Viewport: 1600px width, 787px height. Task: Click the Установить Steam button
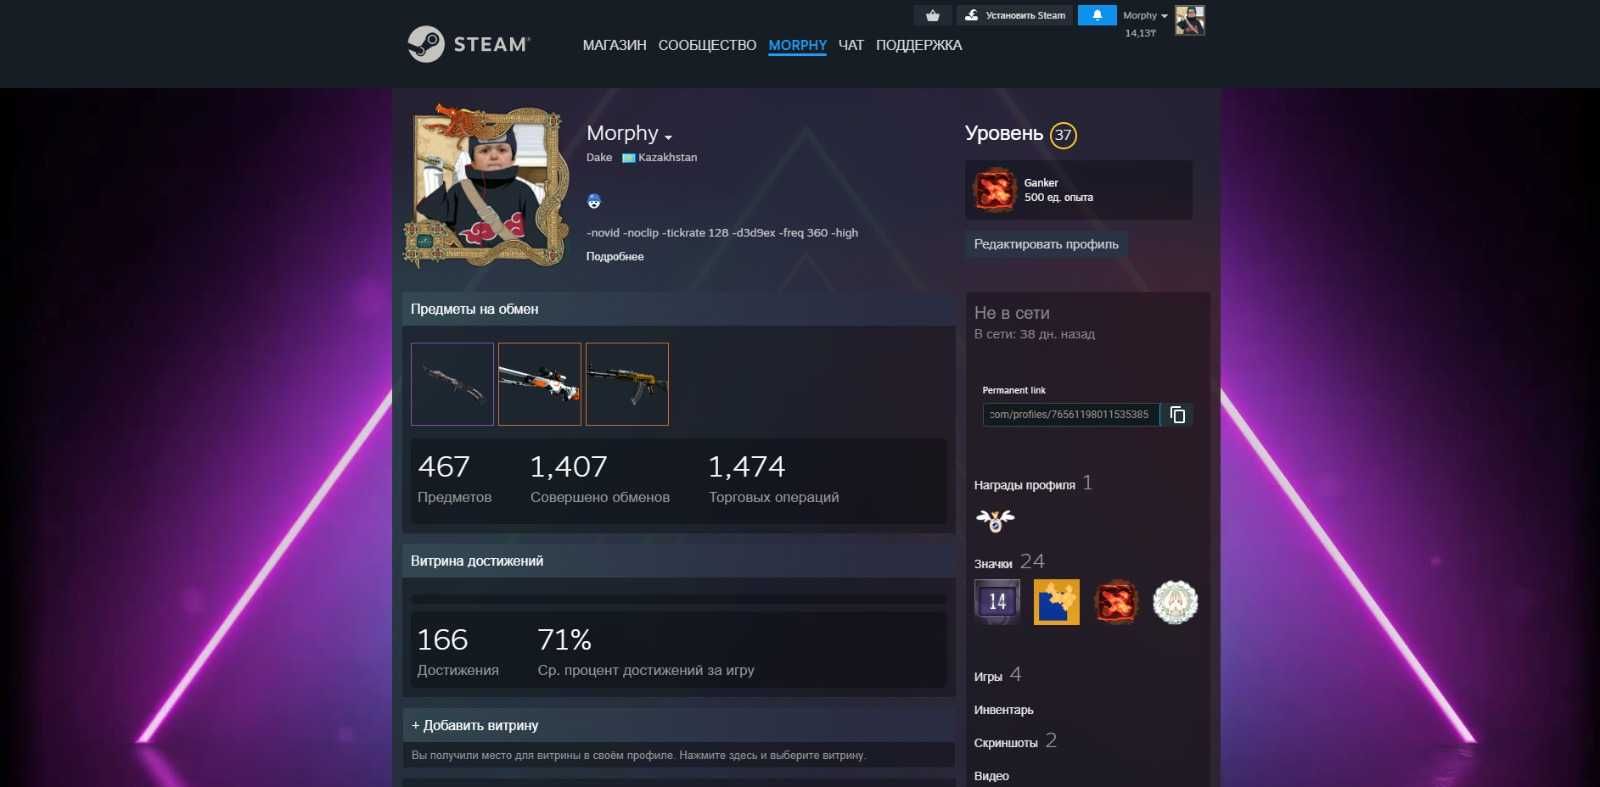click(1015, 15)
